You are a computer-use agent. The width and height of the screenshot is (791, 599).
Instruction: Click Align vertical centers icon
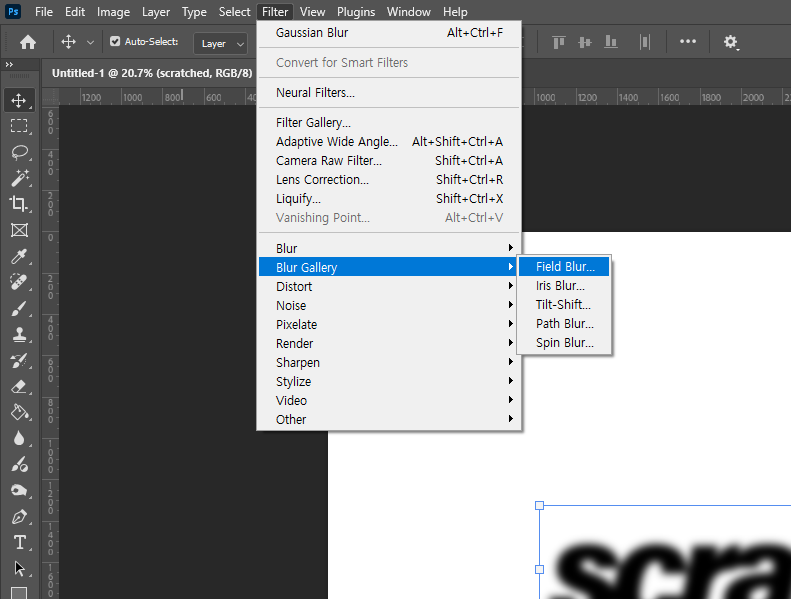585,42
